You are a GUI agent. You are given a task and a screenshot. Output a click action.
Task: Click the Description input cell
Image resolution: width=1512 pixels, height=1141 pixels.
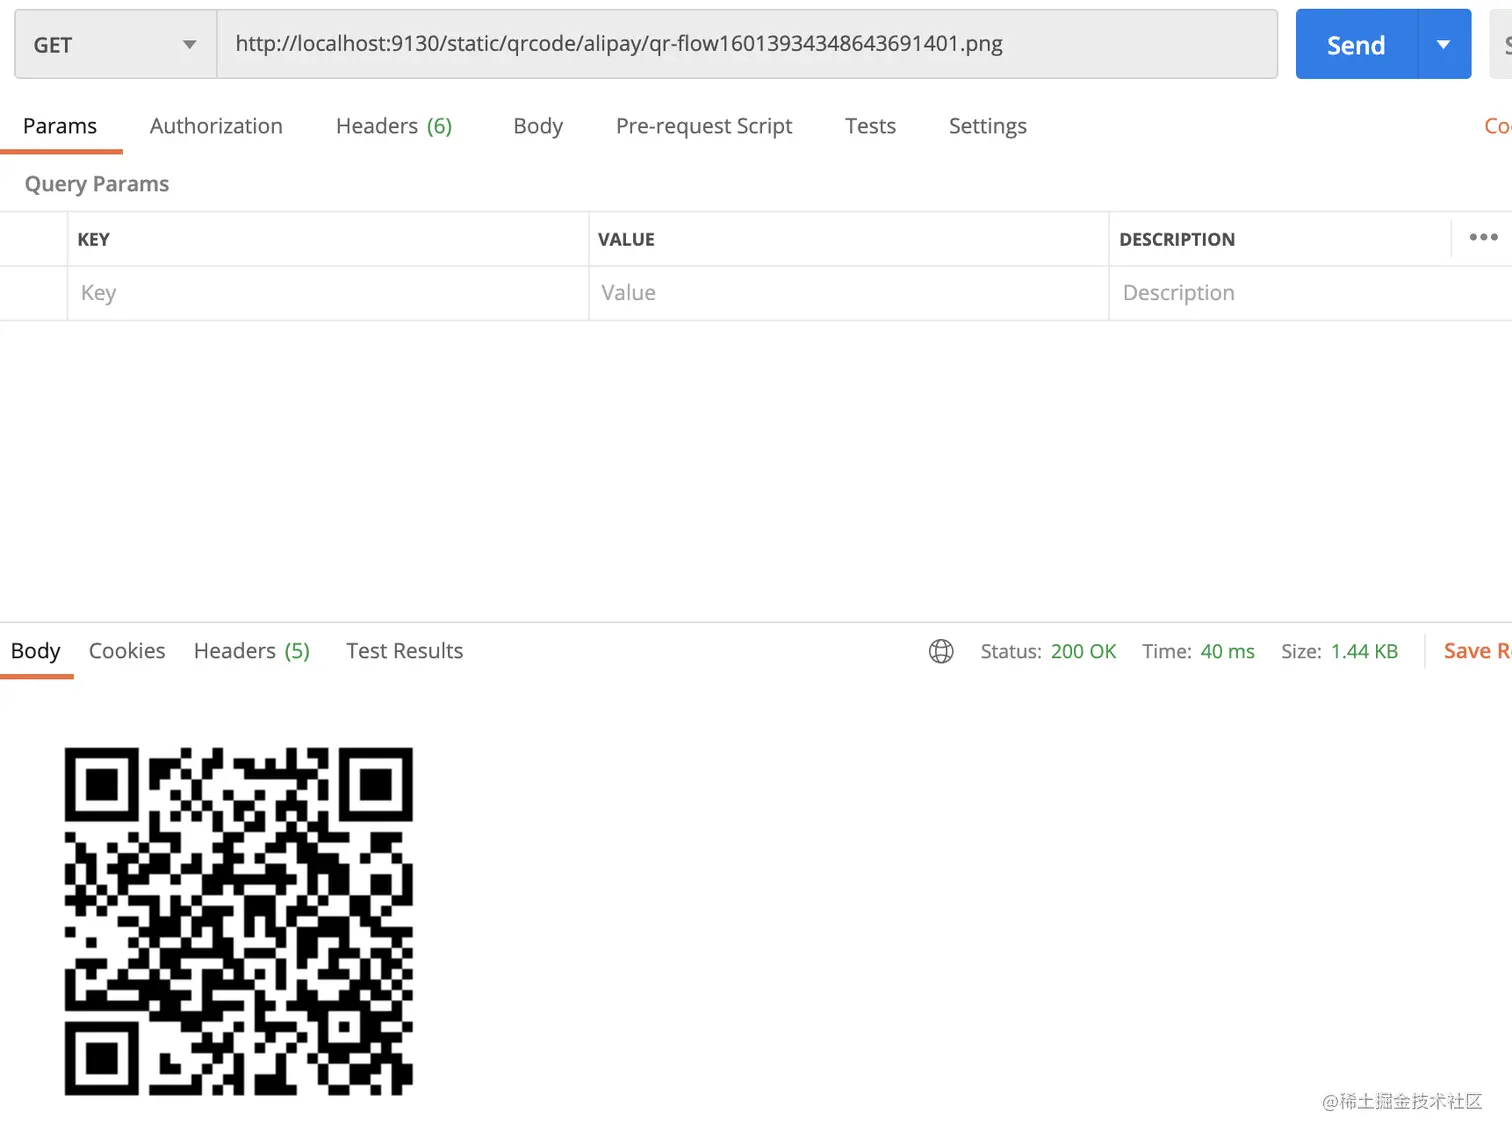click(1310, 293)
